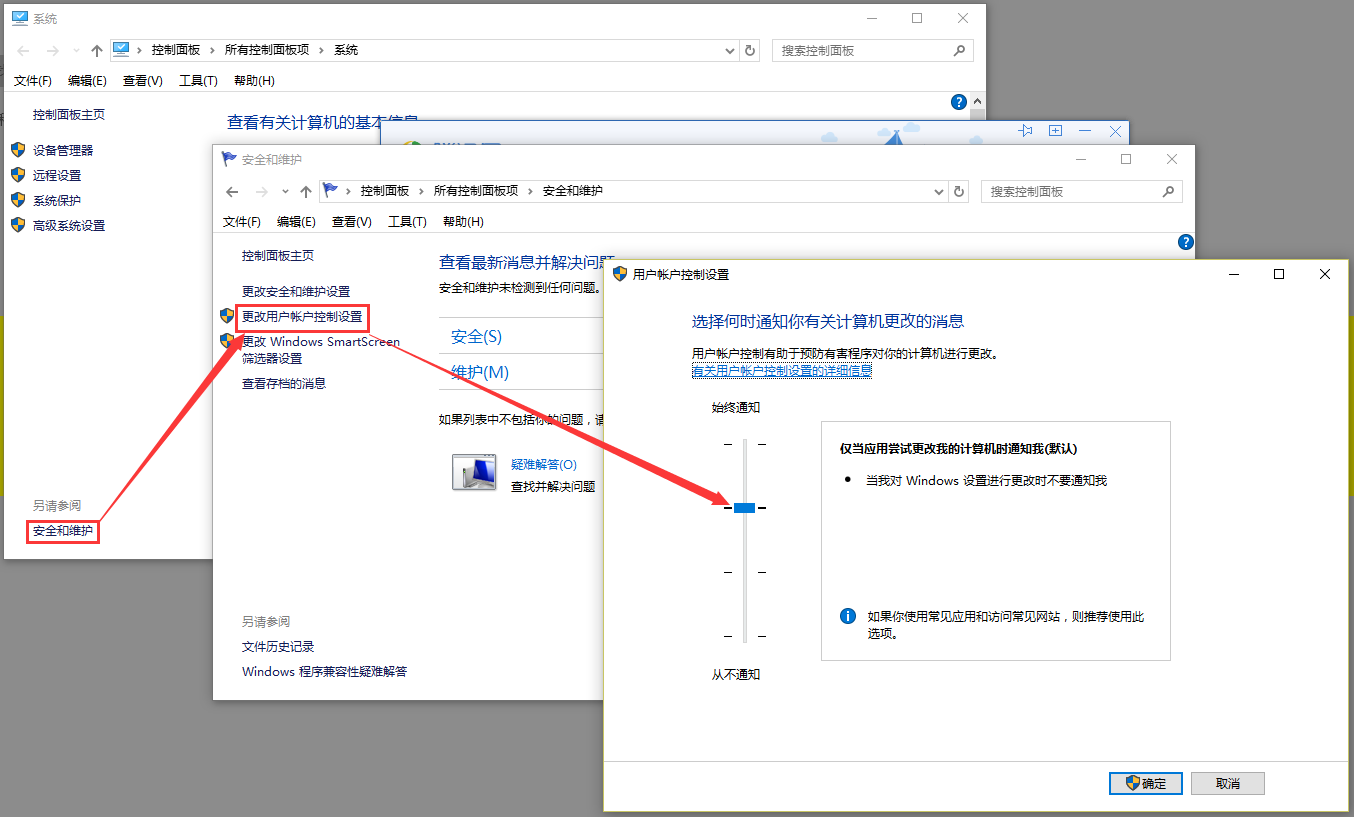
Task: Click search magnifier in System window
Action: 959,50
